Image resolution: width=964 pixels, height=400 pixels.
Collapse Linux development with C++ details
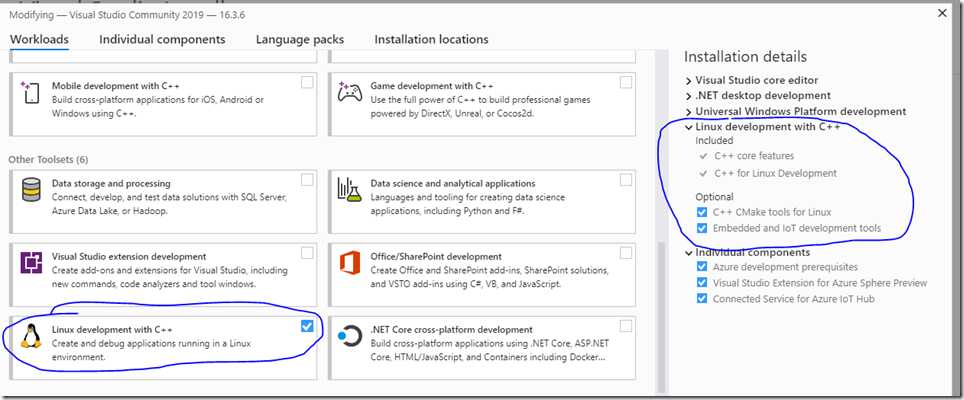point(689,127)
